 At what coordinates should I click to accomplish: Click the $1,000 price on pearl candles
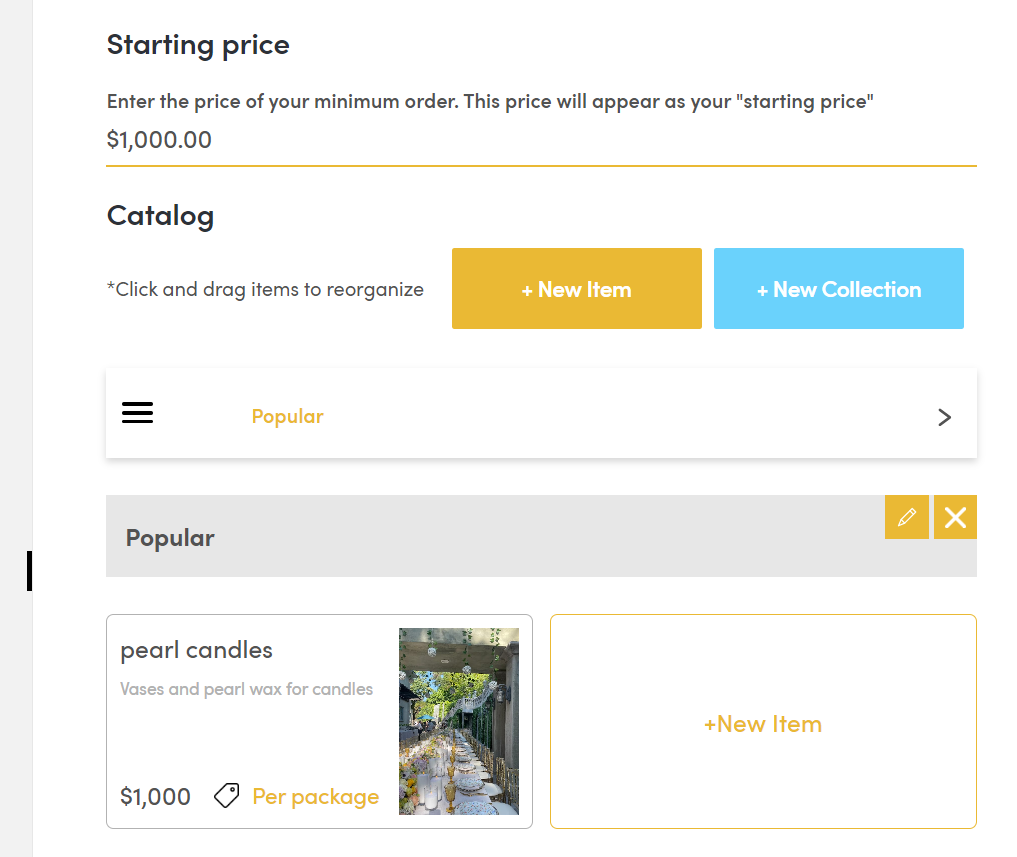point(155,797)
